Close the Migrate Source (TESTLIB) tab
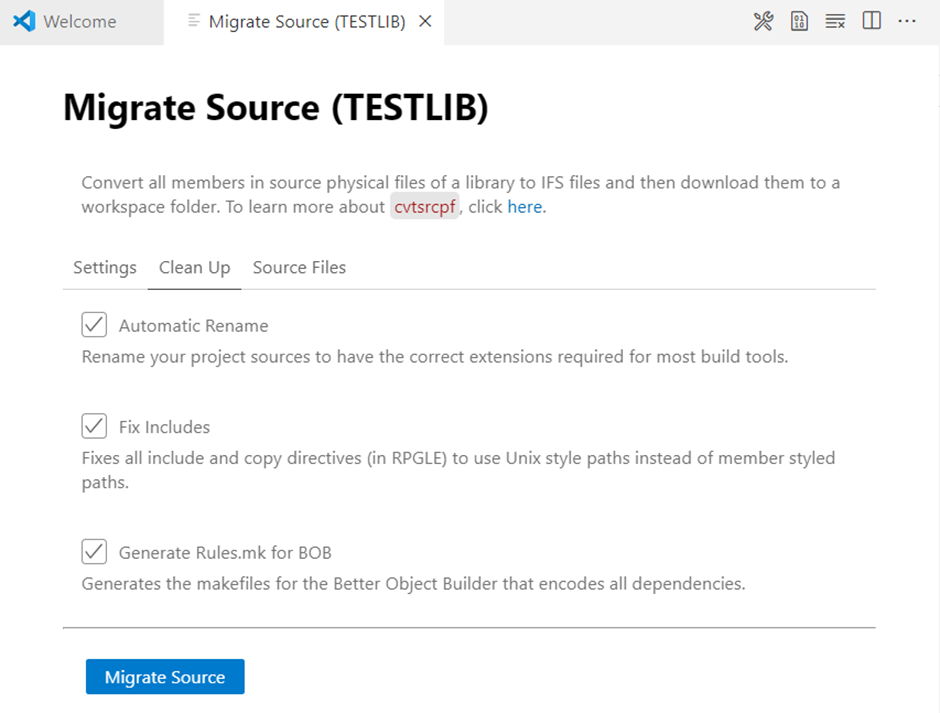The width and height of the screenshot is (940, 713). point(425,22)
